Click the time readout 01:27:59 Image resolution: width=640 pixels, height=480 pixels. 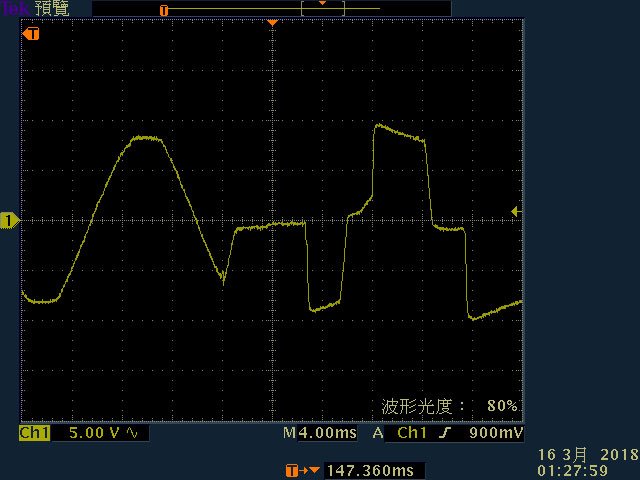pos(572,471)
